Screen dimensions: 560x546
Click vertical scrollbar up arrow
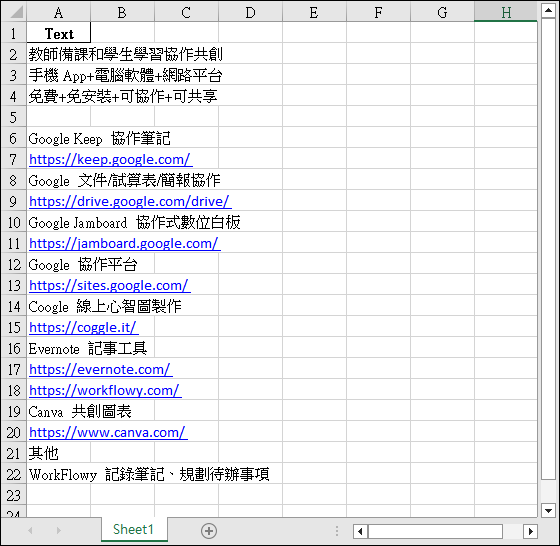point(548,10)
